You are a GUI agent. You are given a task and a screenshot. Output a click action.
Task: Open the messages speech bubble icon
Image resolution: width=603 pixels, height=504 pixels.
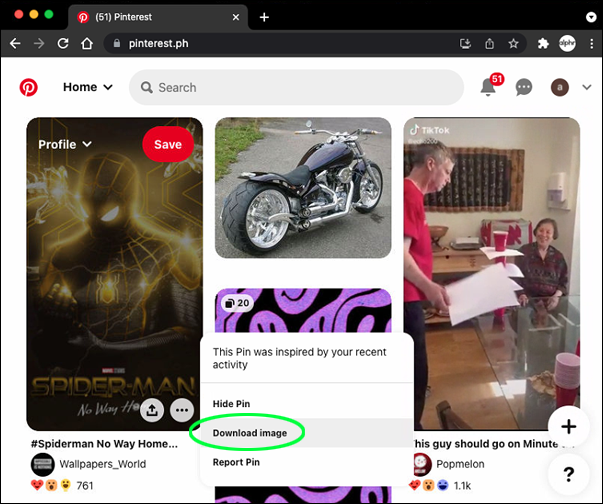pyautogui.click(x=524, y=87)
